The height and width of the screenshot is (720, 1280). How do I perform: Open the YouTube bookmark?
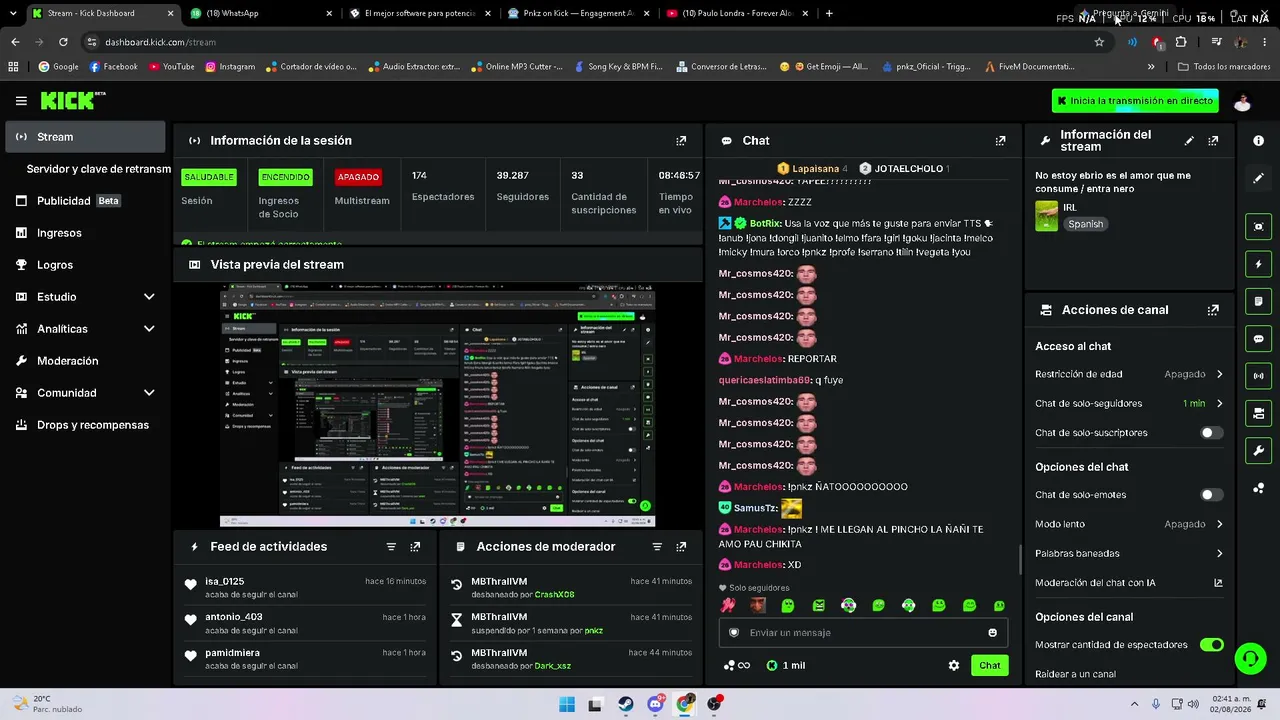click(171, 67)
